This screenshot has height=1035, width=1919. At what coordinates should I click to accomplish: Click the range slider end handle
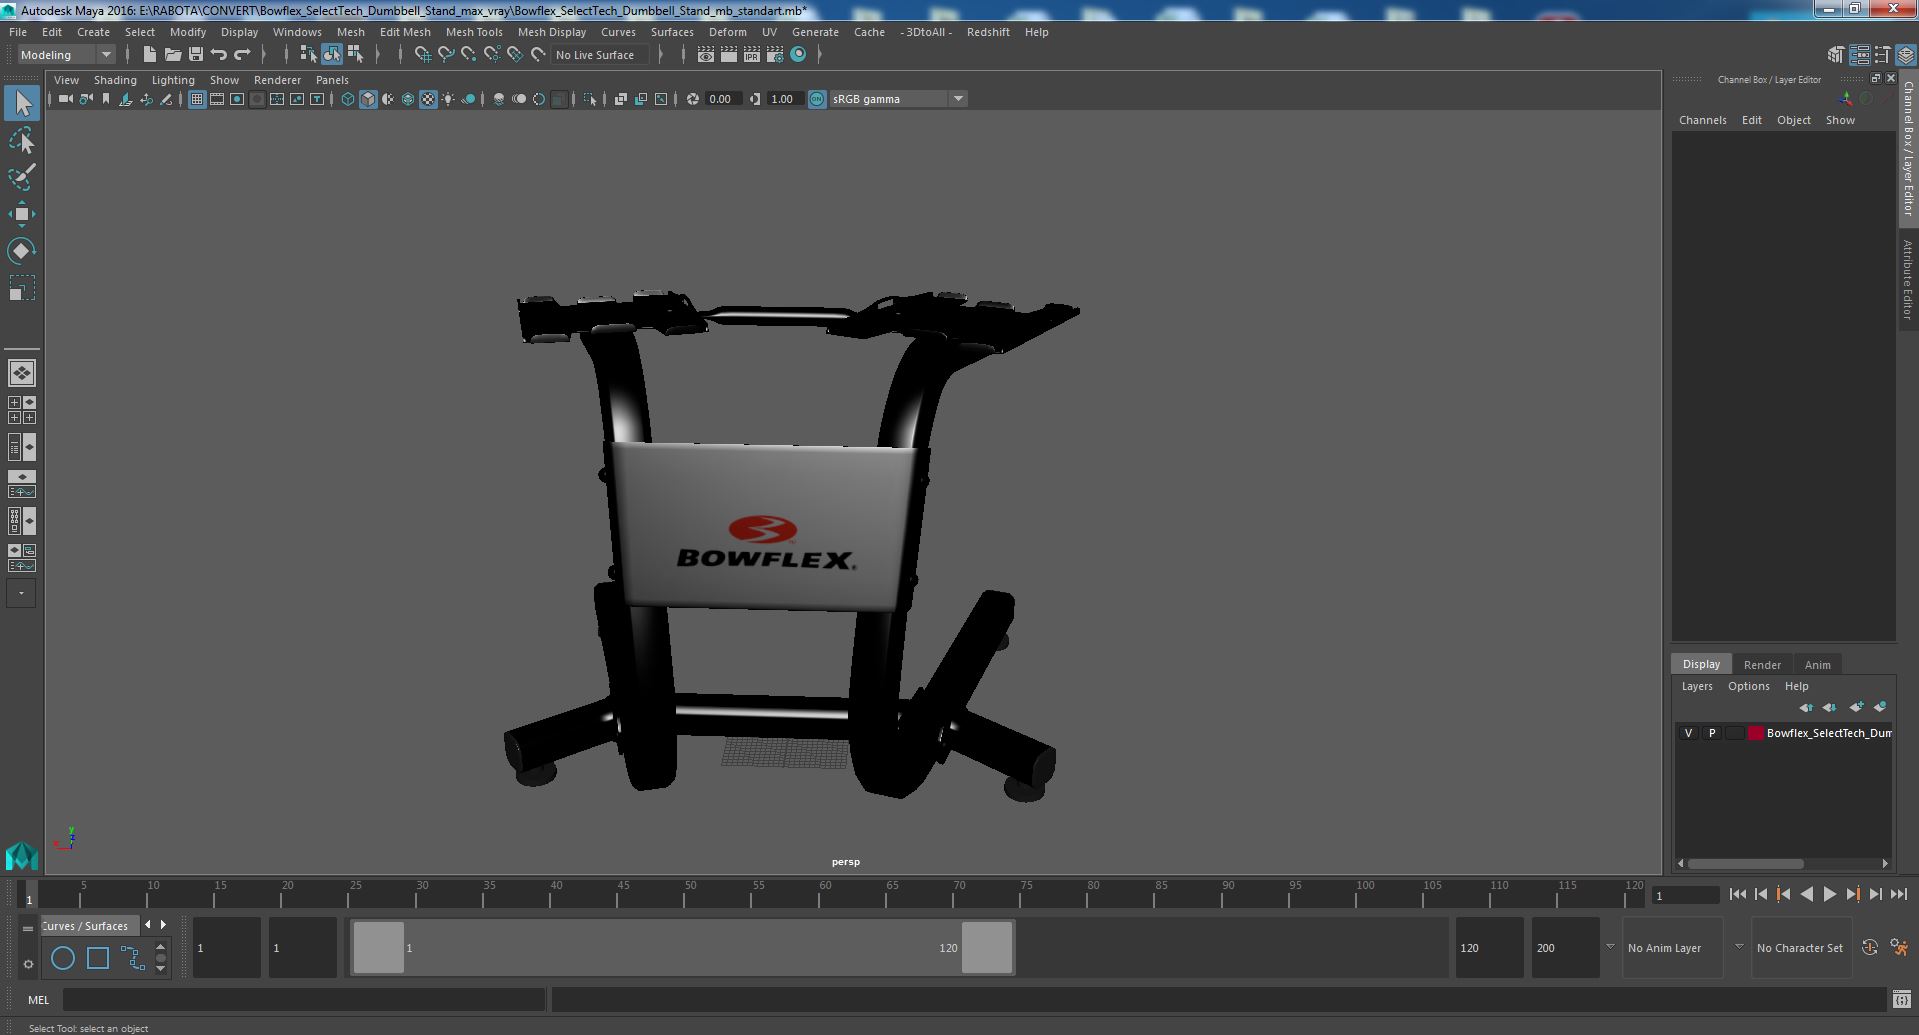pos(987,947)
